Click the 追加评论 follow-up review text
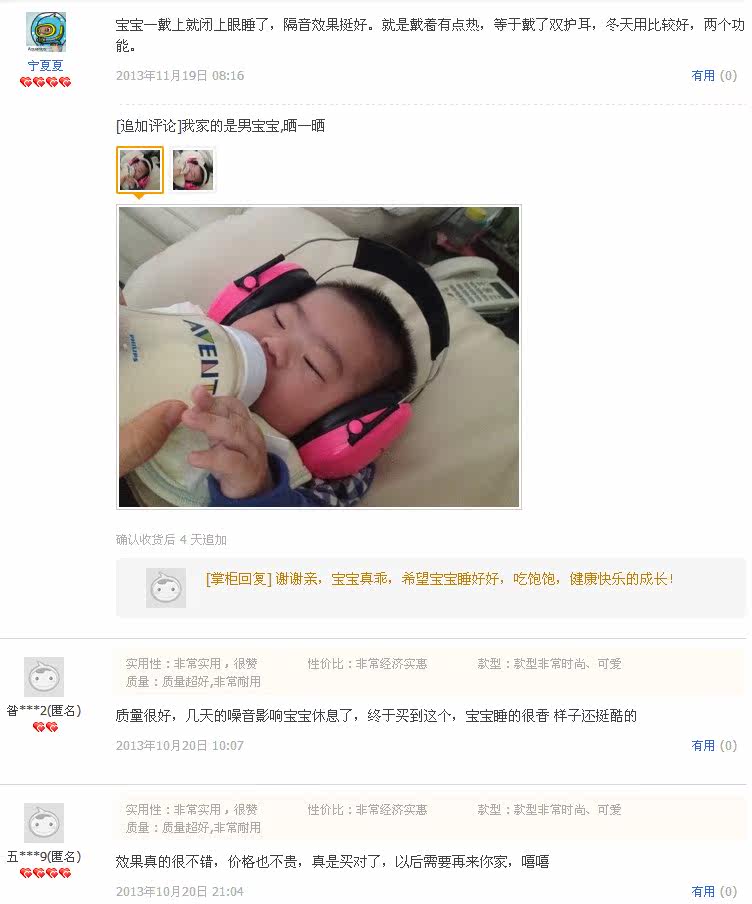 (220, 126)
